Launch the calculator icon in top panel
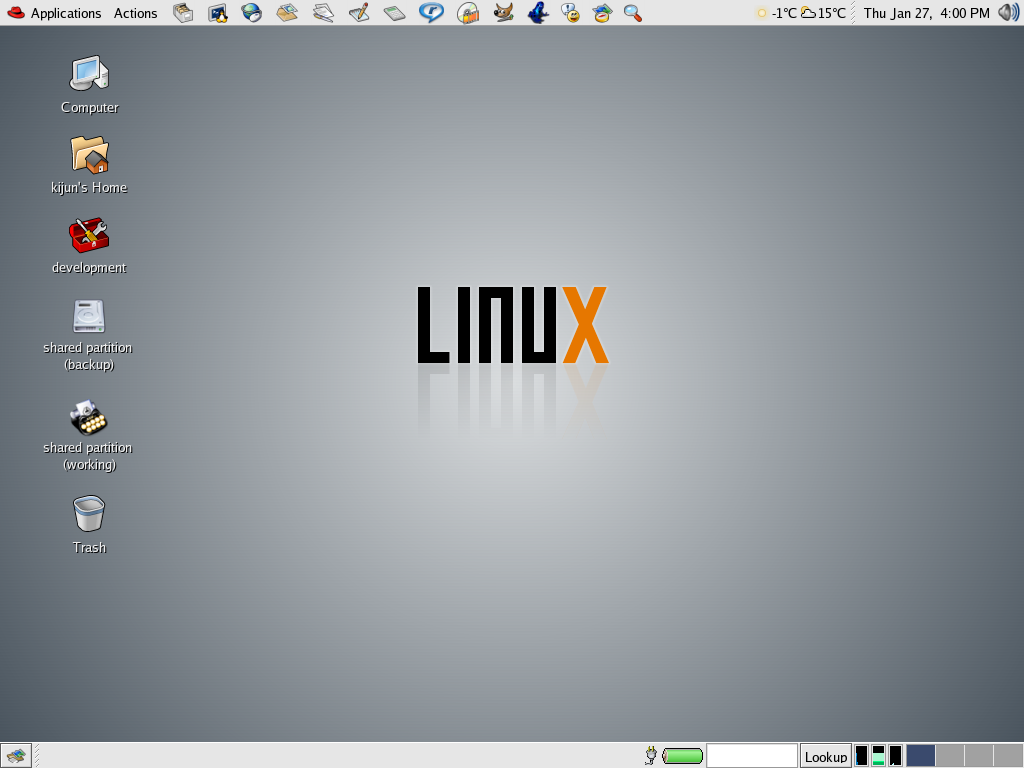The width and height of the screenshot is (1024, 768). (x=394, y=12)
